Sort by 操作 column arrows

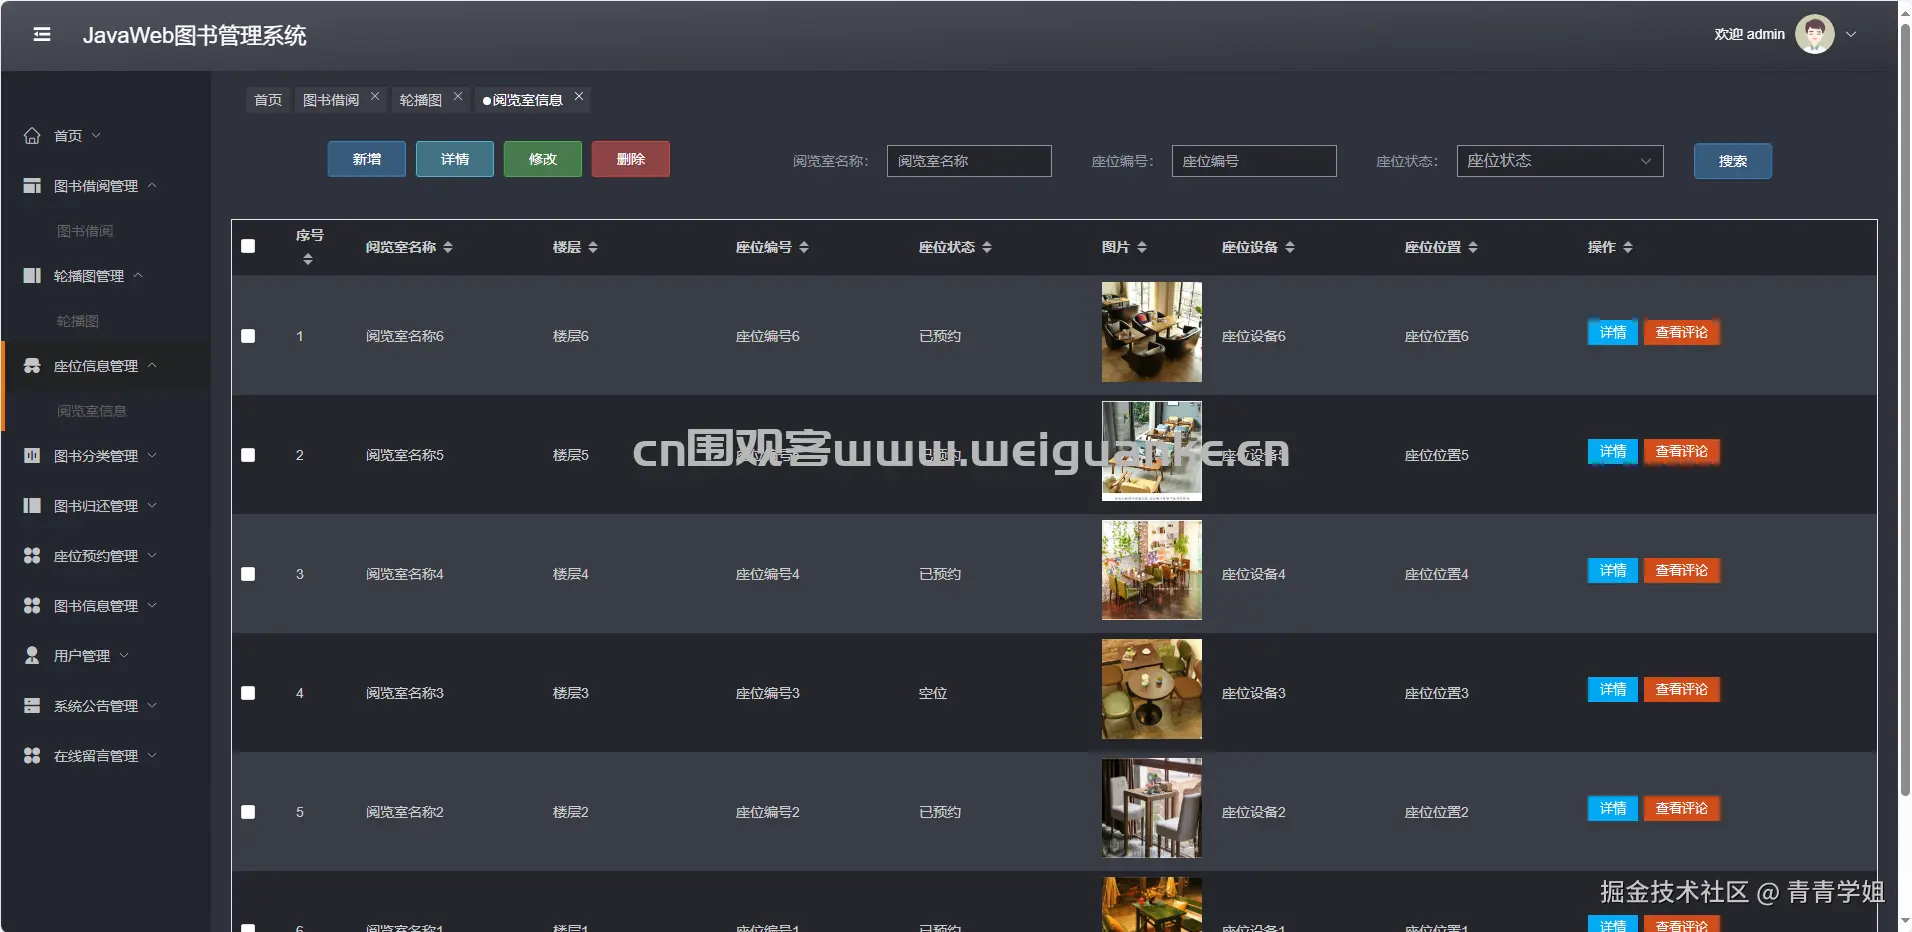tap(1628, 247)
